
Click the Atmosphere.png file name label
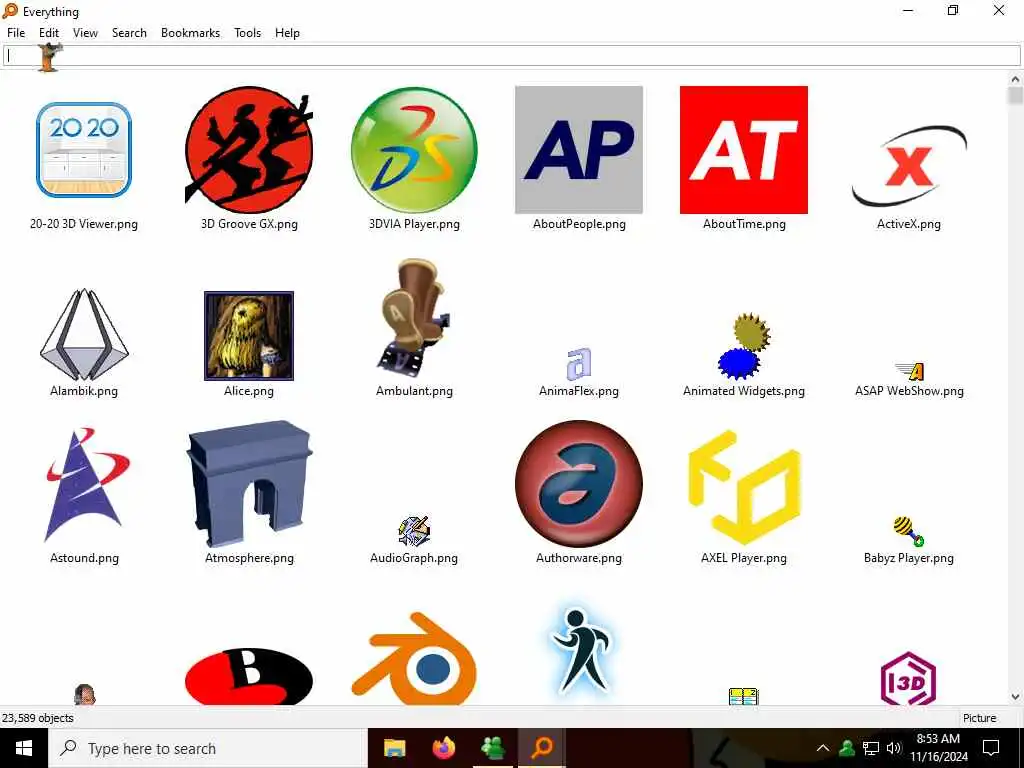tap(249, 558)
